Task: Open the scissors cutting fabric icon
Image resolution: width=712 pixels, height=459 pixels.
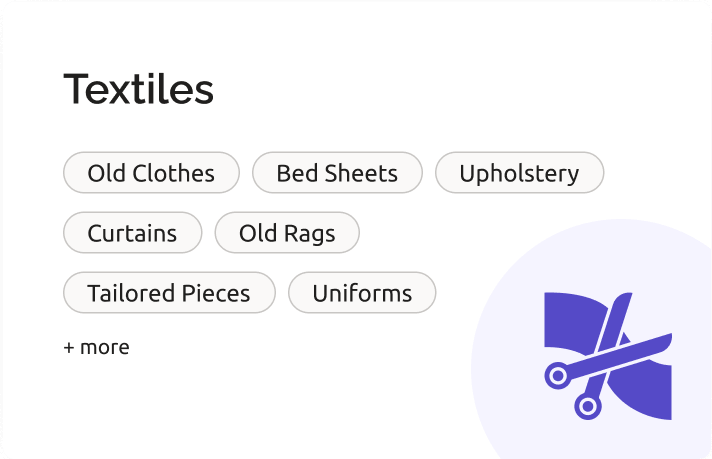Action: click(x=608, y=356)
